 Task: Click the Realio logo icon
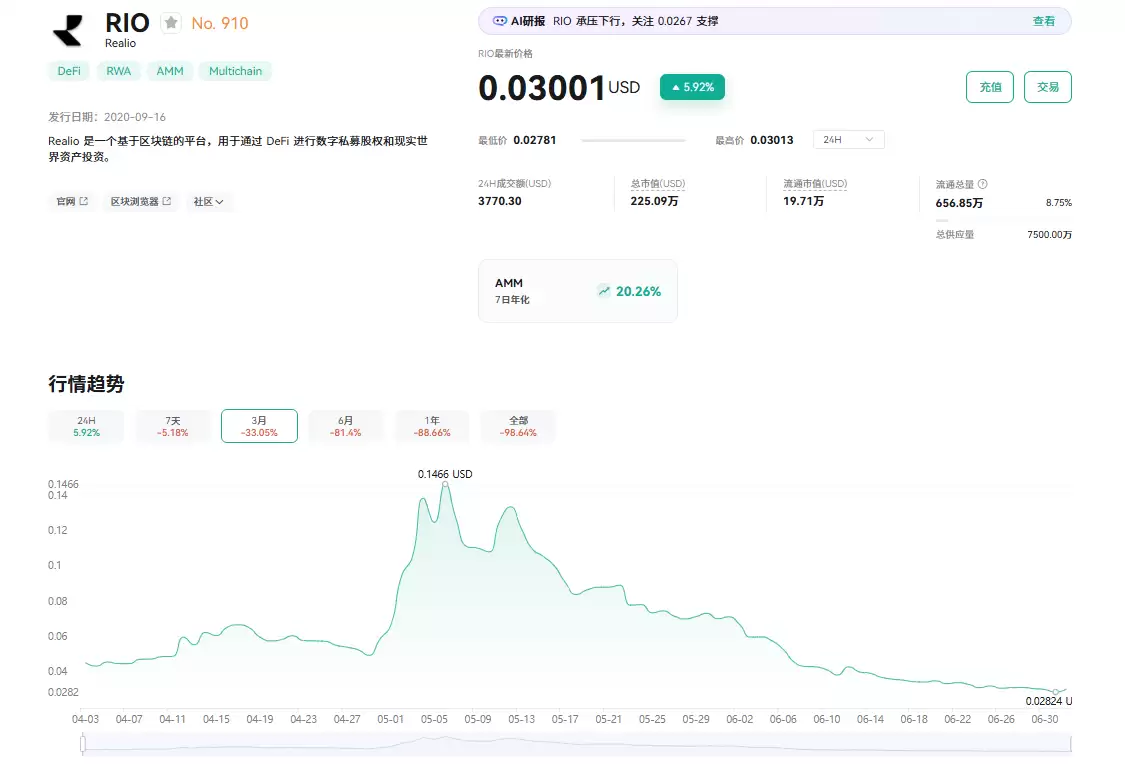click(x=68, y=30)
